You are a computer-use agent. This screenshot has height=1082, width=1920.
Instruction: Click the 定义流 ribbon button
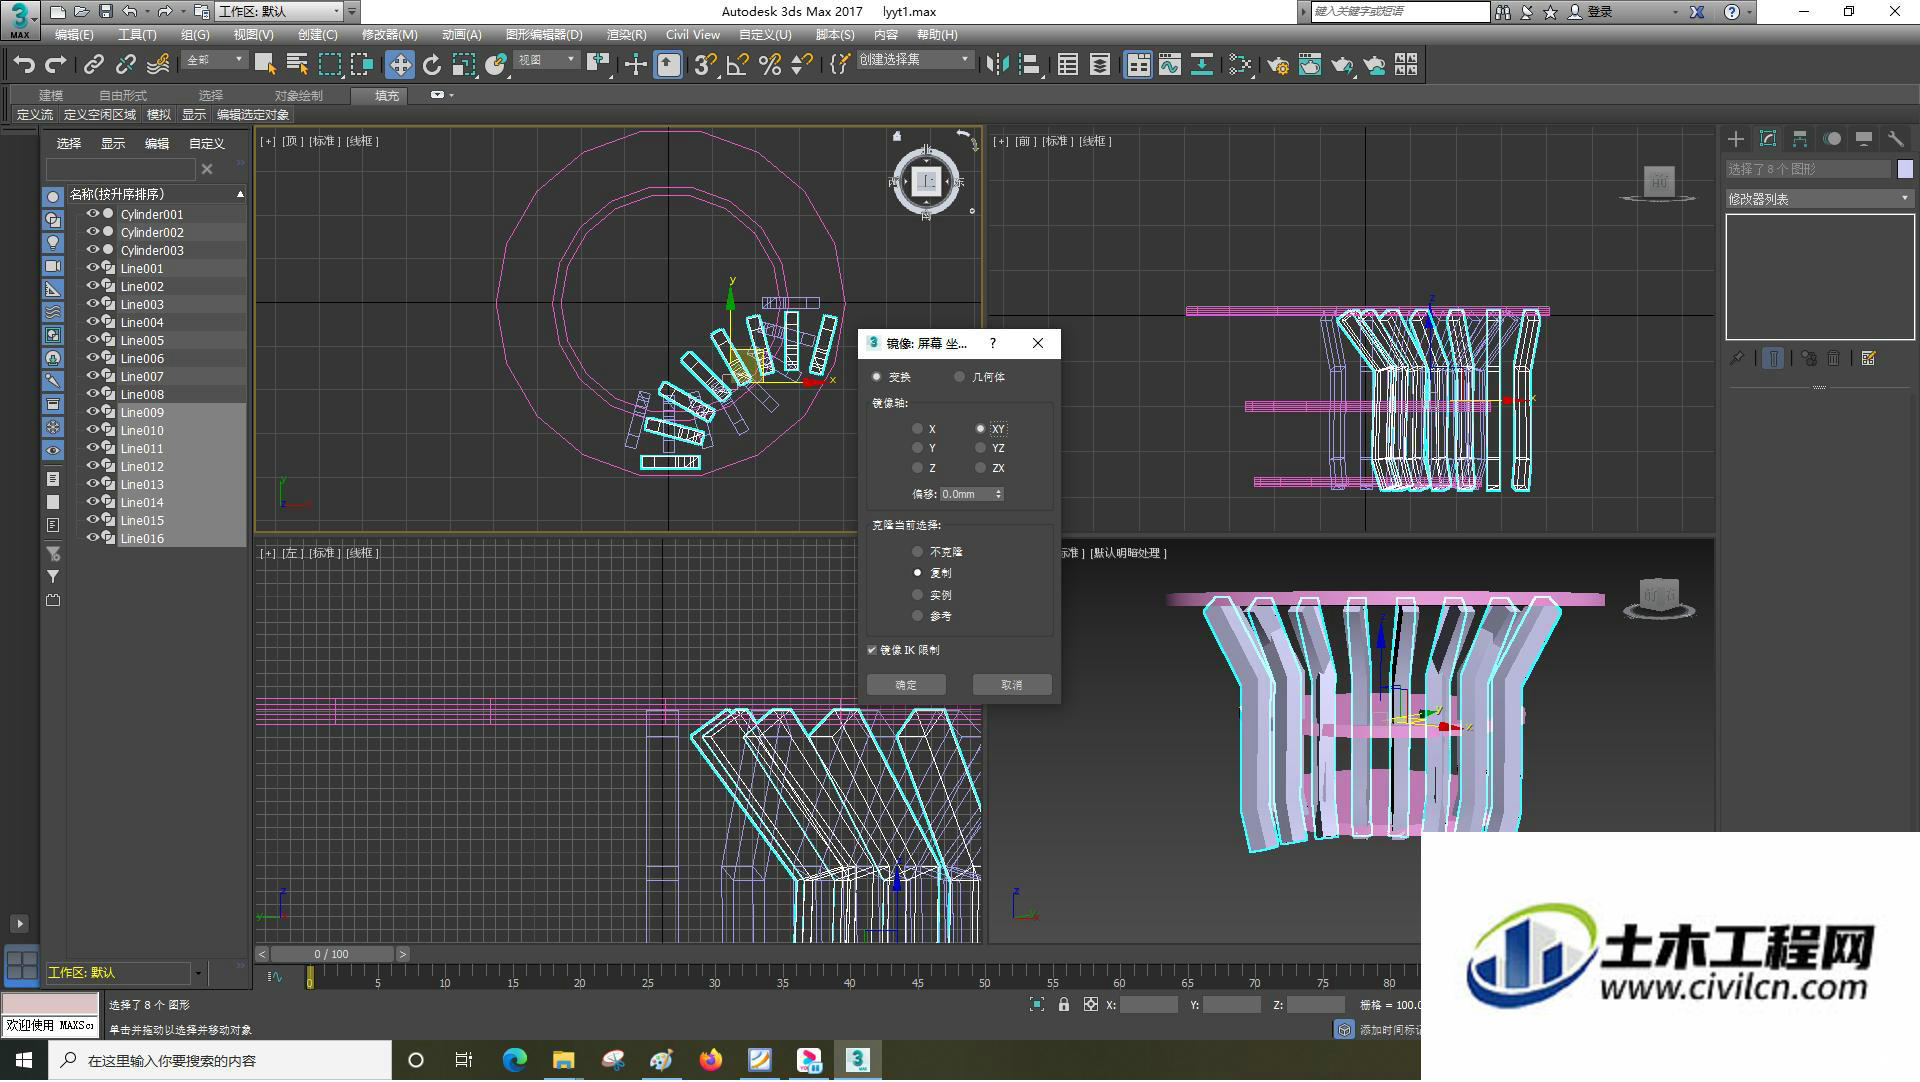tap(35, 115)
